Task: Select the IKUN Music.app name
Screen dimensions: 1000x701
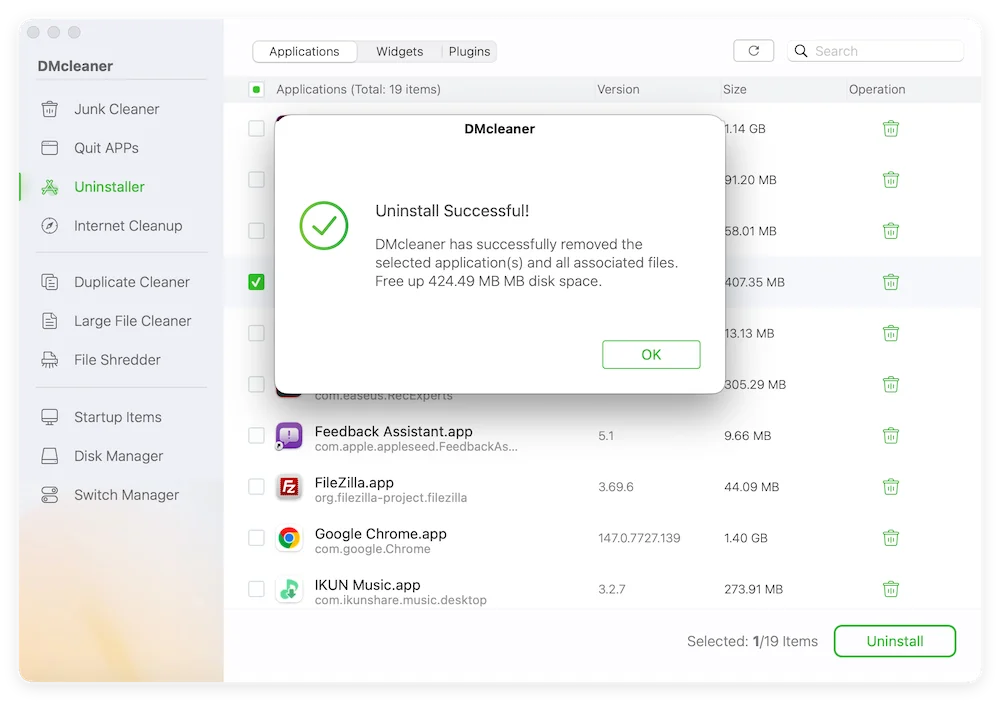Action: [x=367, y=585]
